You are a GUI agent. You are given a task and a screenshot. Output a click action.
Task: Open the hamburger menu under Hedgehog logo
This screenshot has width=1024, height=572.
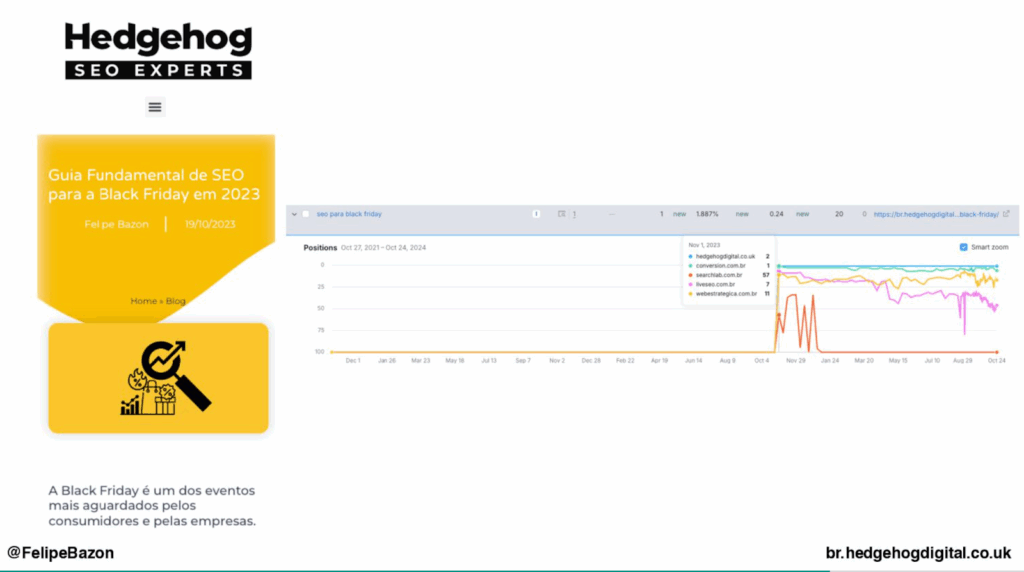coord(155,107)
